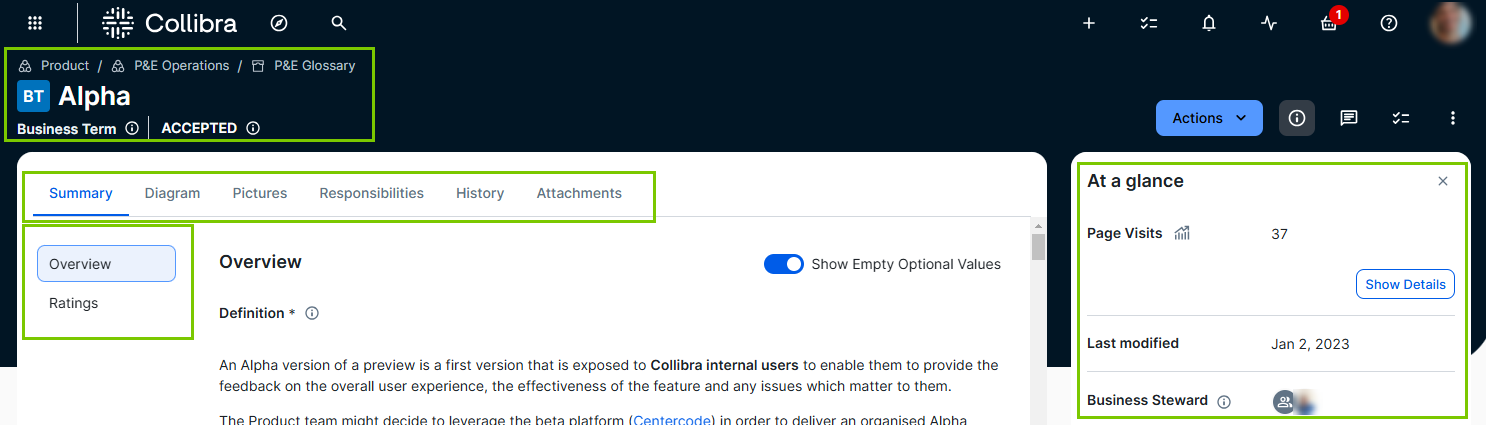Open the Responsibilities tab
The width and height of the screenshot is (1486, 425).
(371, 193)
